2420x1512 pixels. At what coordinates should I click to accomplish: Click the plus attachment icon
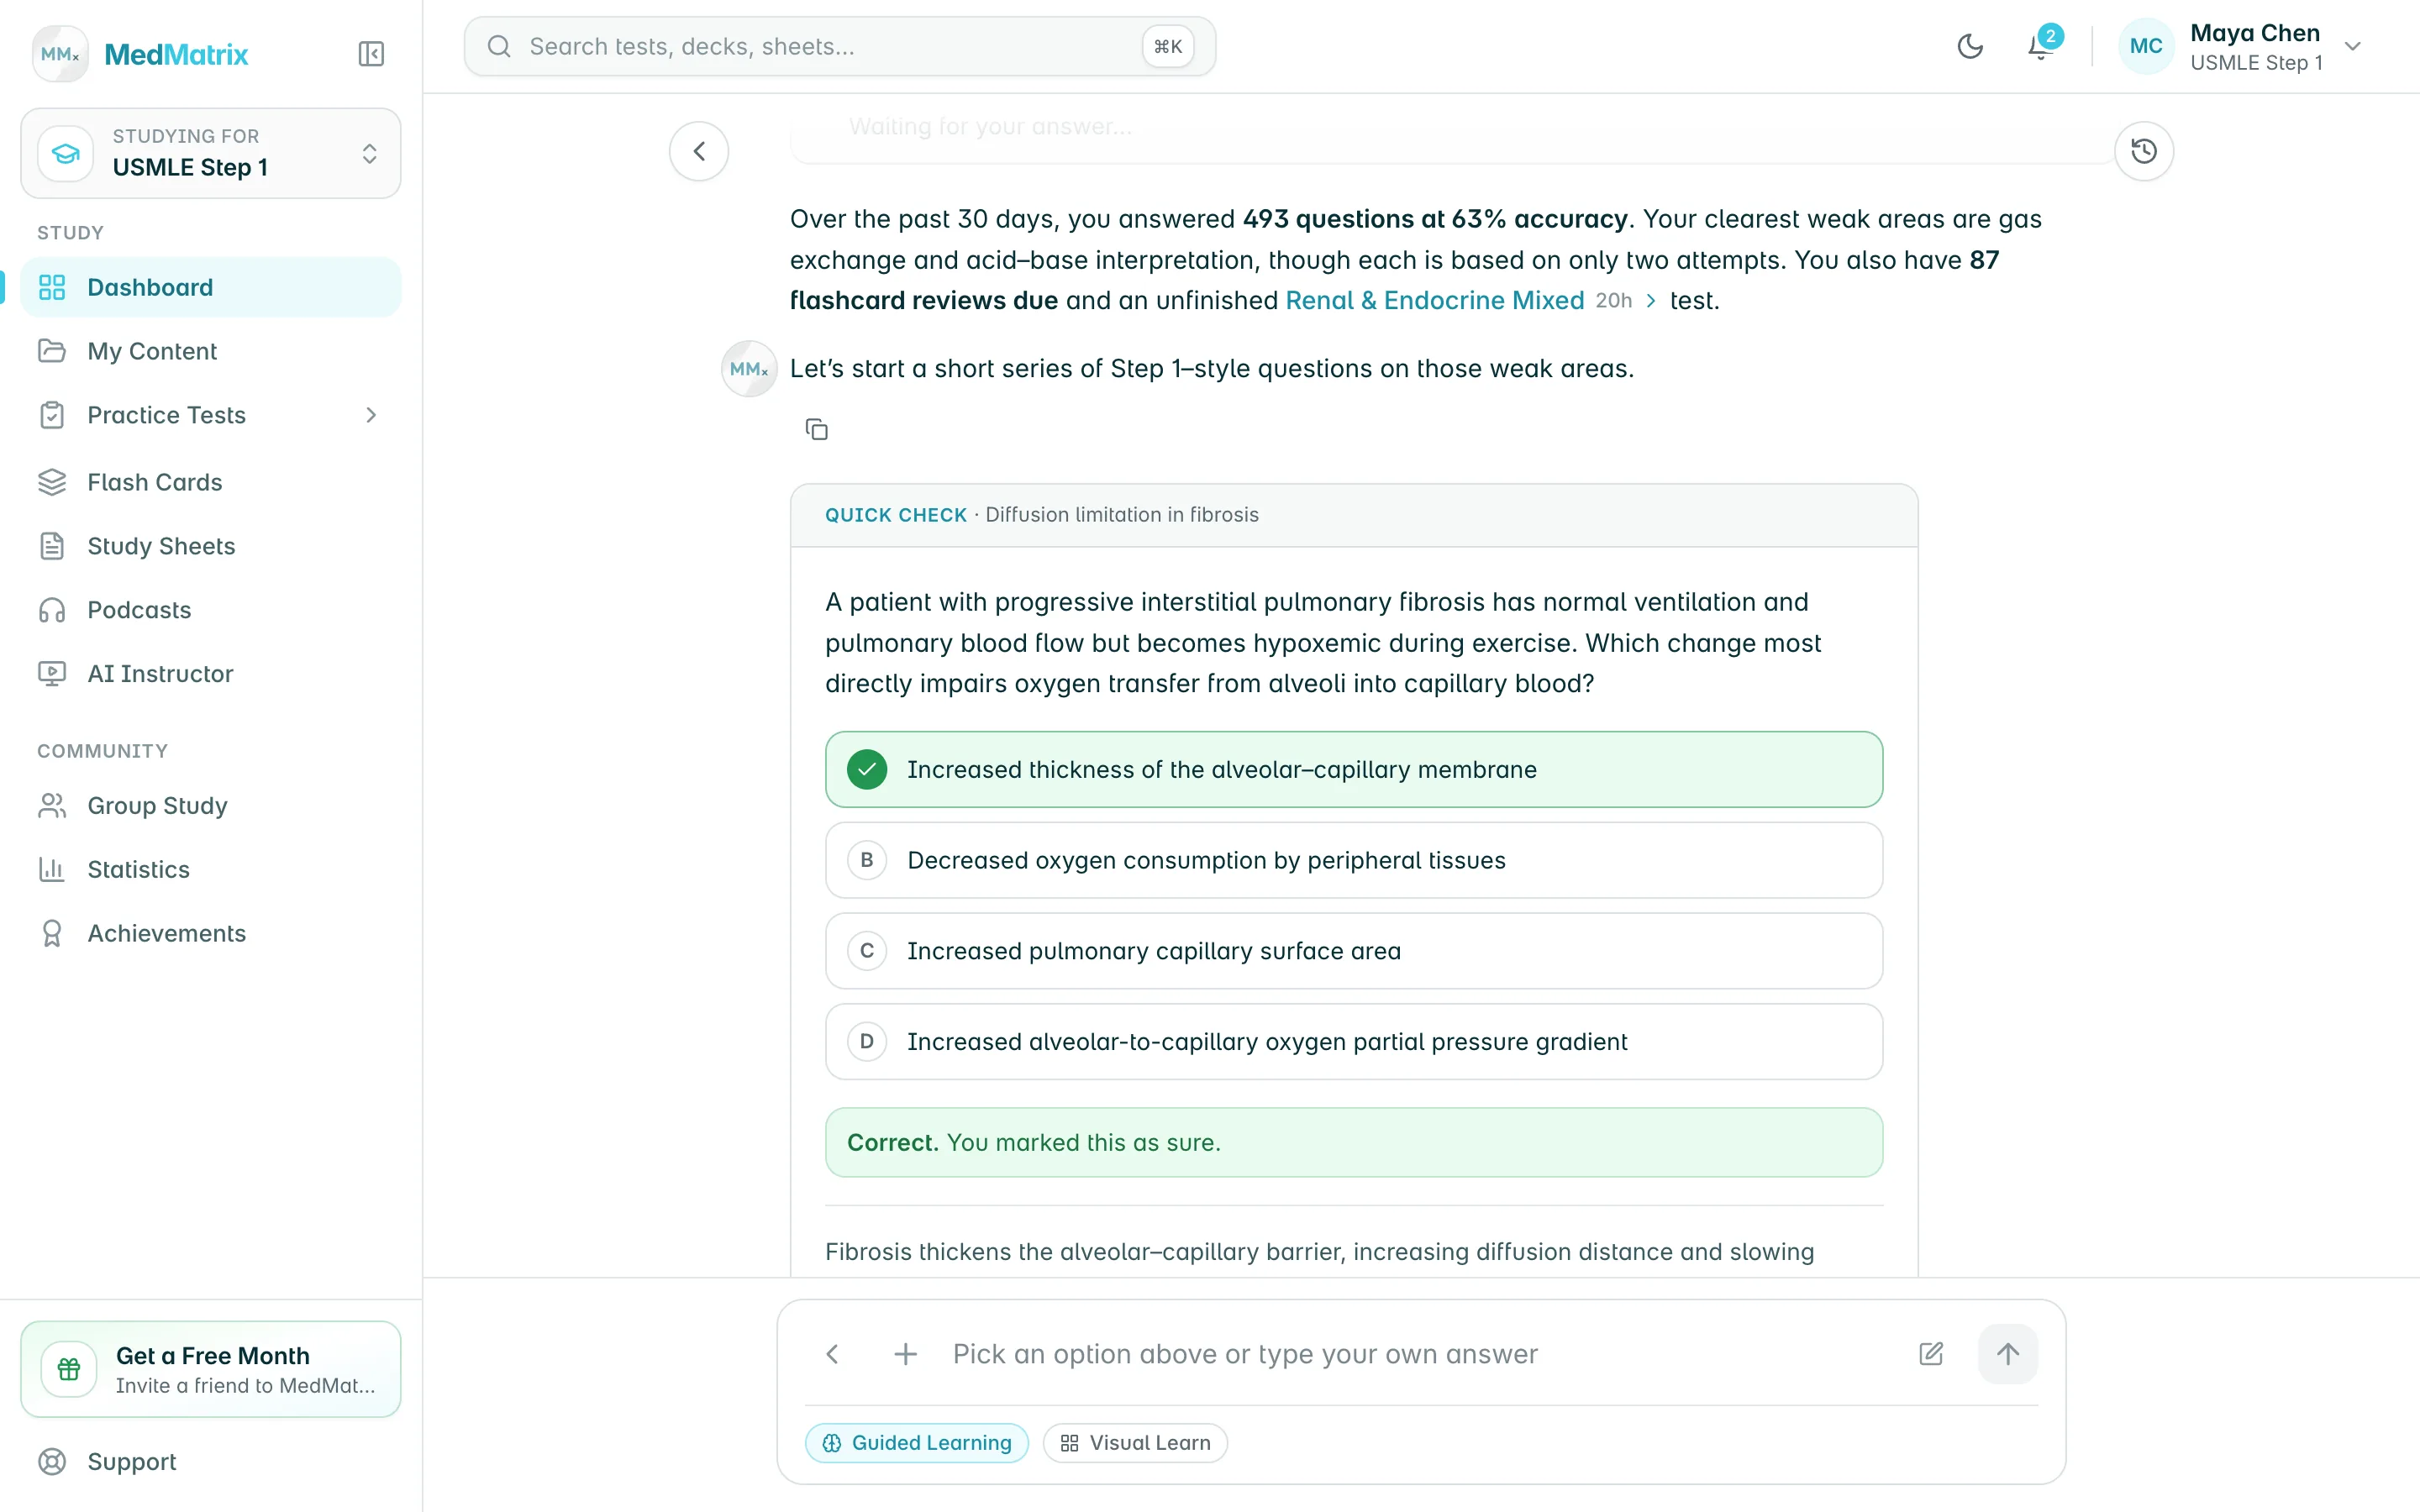pyautogui.click(x=905, y=1354)
